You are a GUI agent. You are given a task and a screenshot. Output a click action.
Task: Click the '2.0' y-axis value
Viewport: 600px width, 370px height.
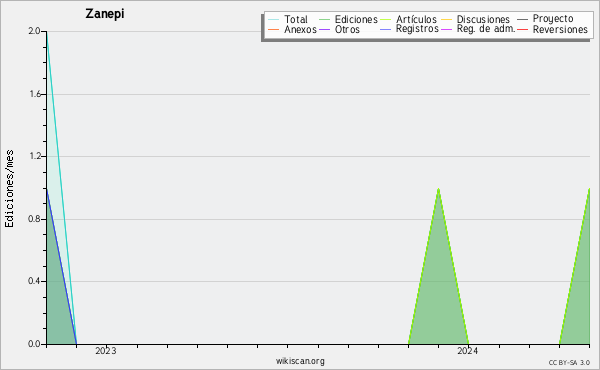click(34, 31)
